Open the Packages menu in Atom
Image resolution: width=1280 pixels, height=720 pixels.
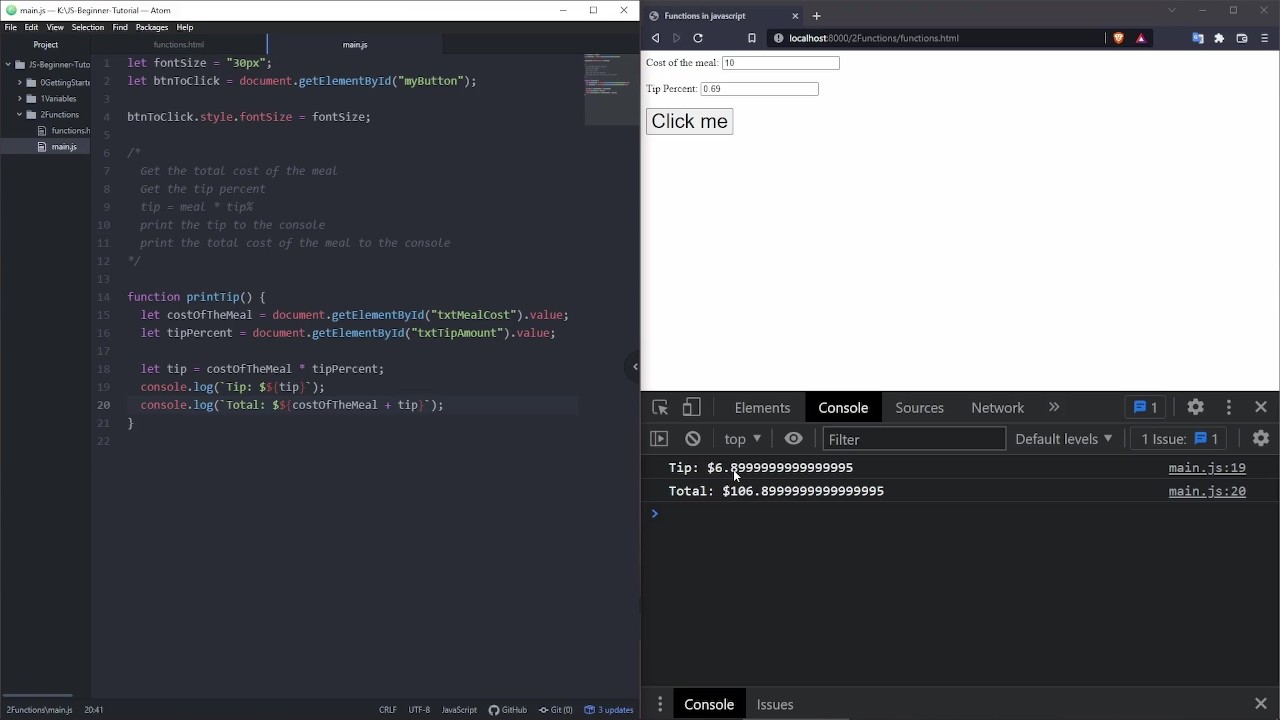[x=152, y=27]
